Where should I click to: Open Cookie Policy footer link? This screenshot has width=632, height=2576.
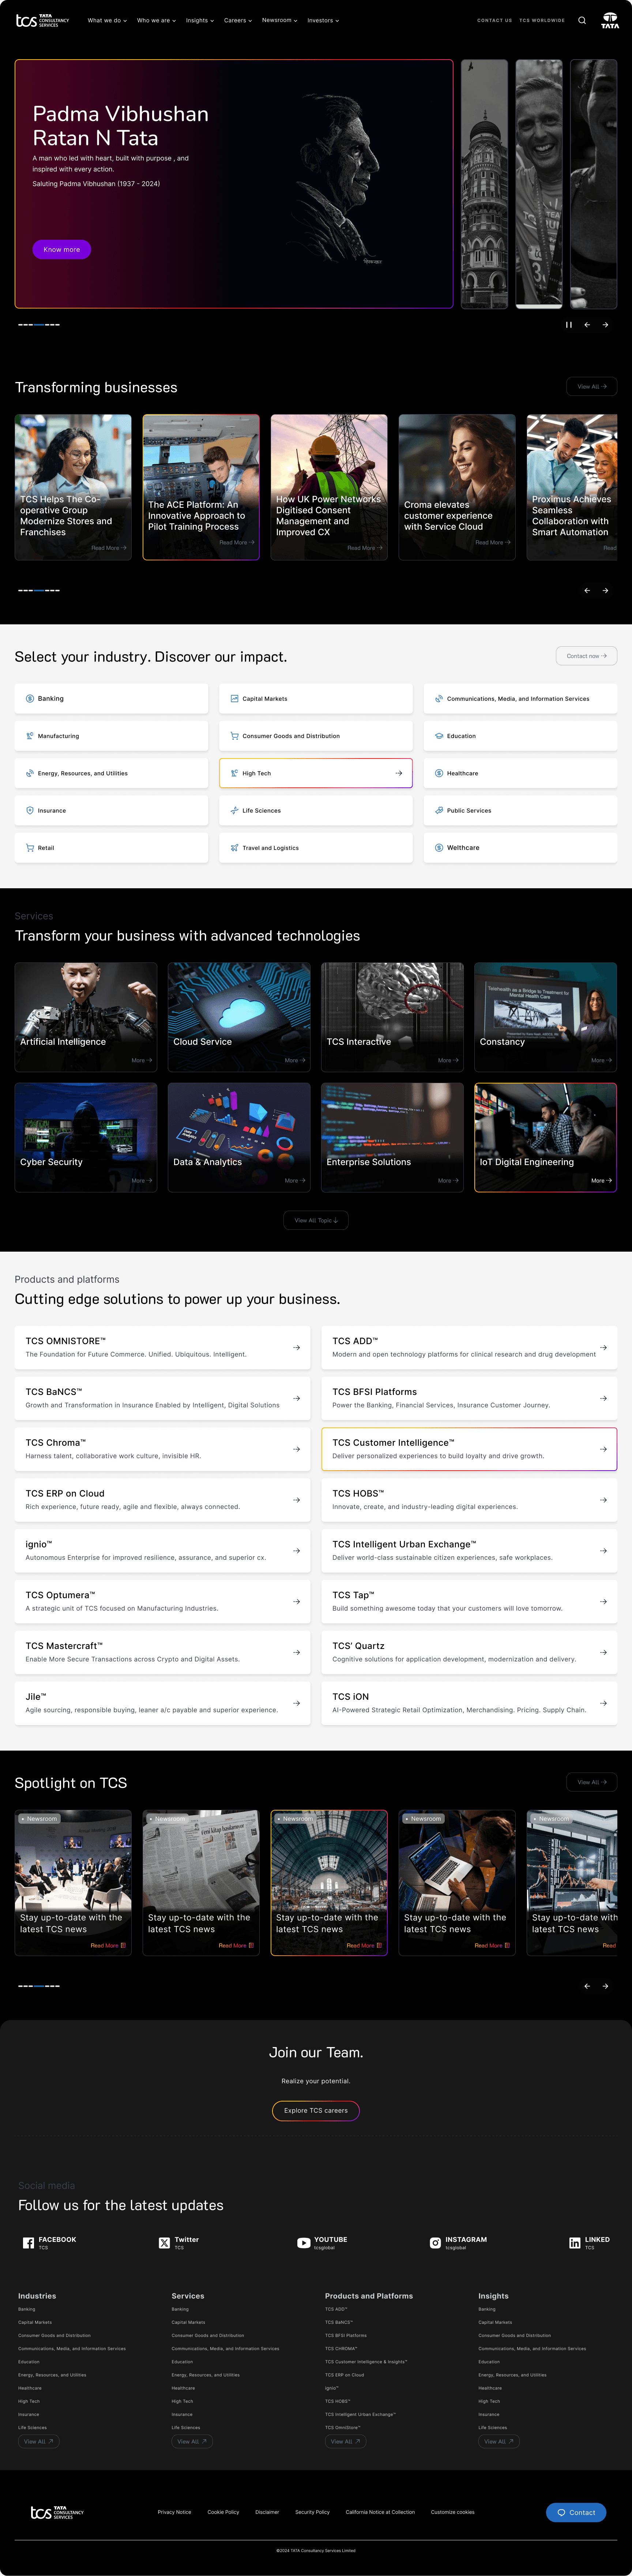coord(223,2512)
